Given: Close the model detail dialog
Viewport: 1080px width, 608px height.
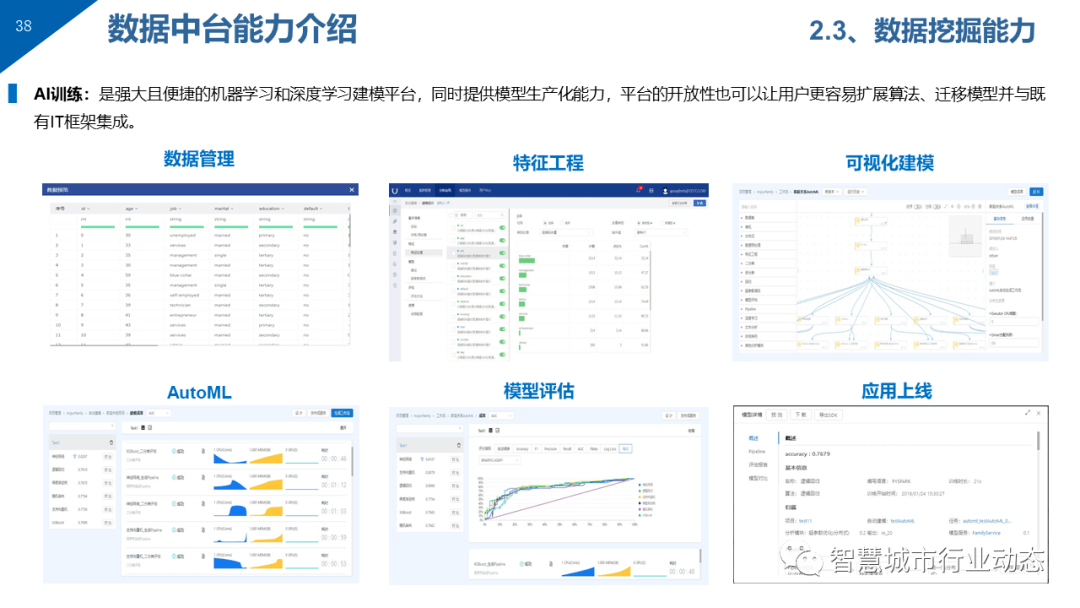Looking at the screenshot, I should point(1039,413).
